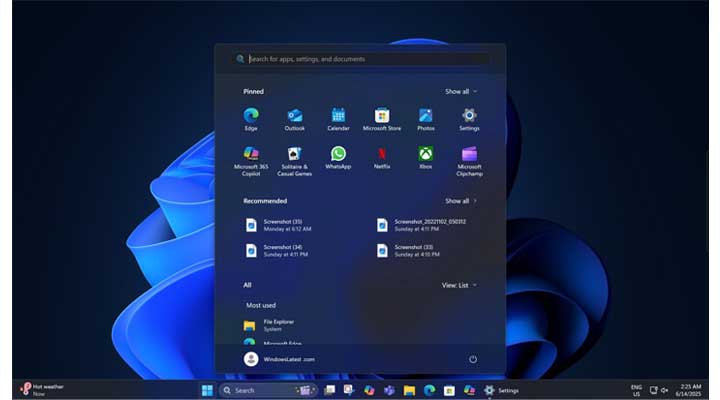
Task: Open Task View on the taskbar
Action: [x=329, y=390]
